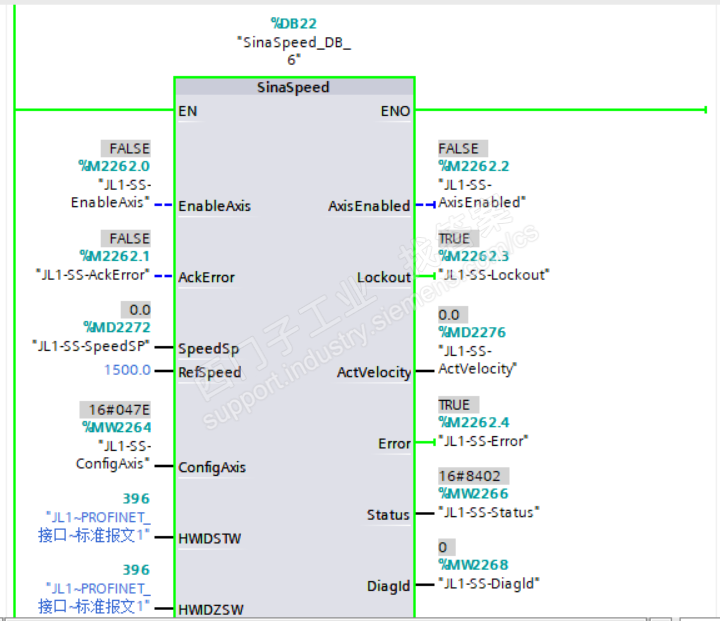Select the AckError input parameter

206,277
